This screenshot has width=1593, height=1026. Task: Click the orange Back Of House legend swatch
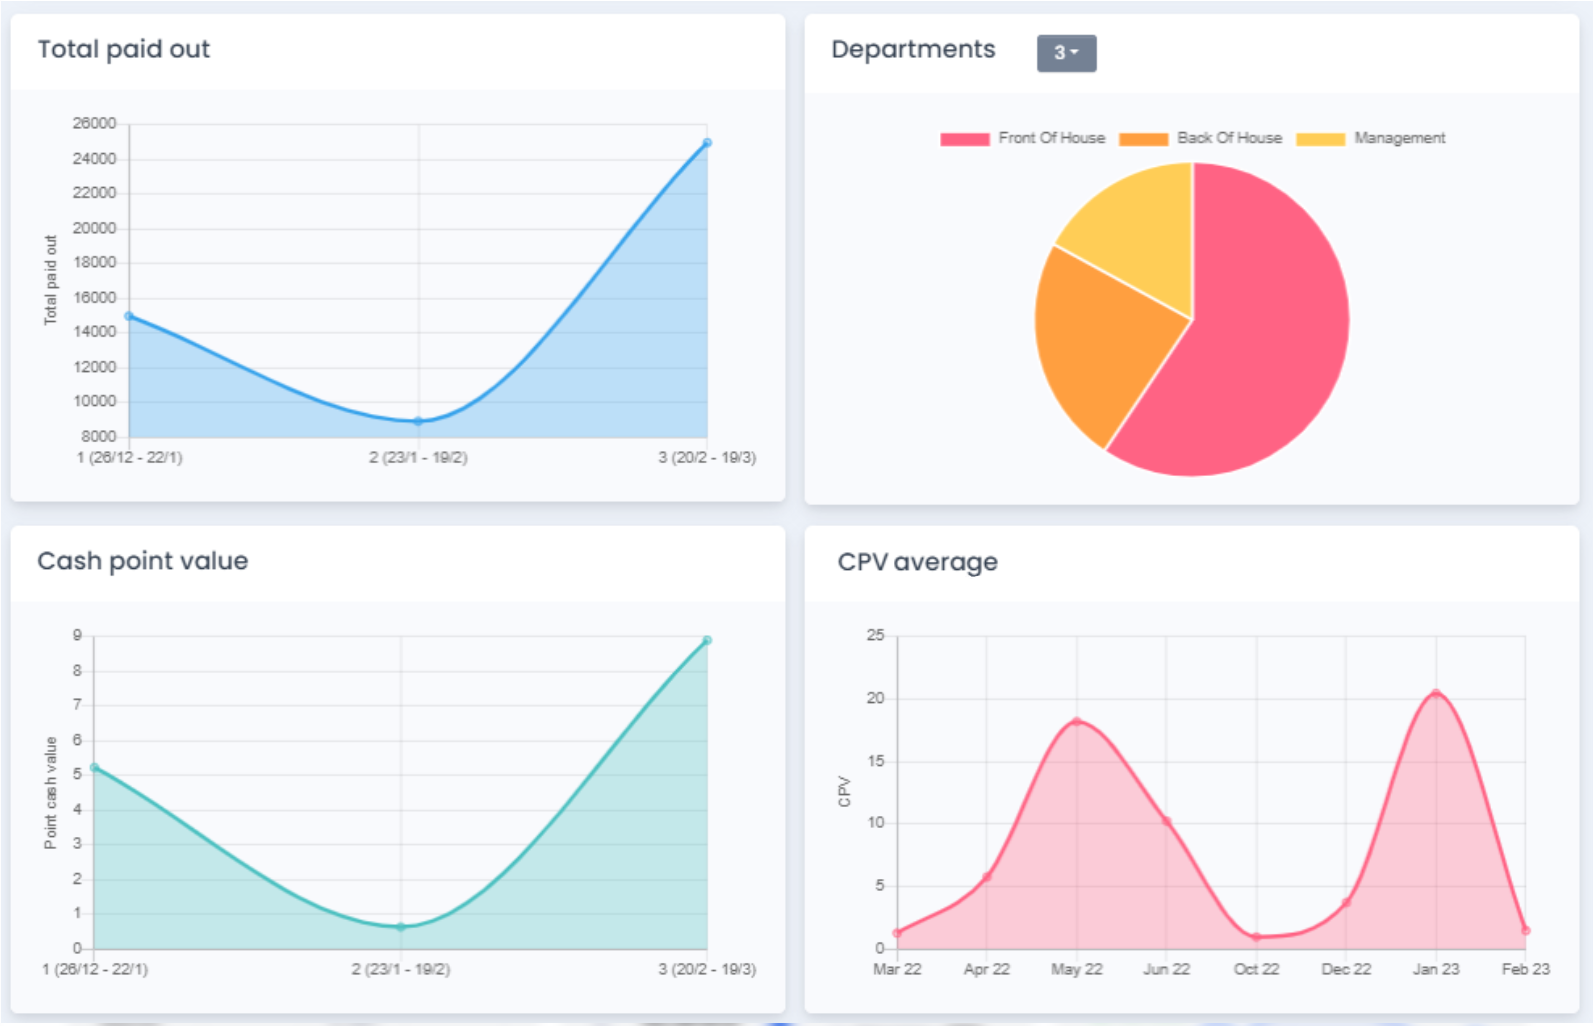tap(1144, 139)
